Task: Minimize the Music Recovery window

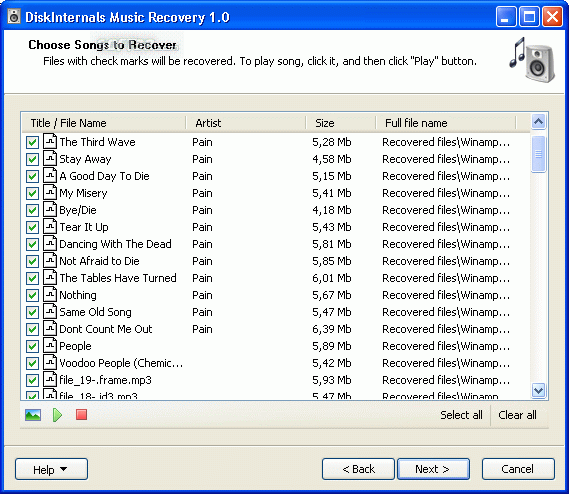Action: tap(506, 17)
